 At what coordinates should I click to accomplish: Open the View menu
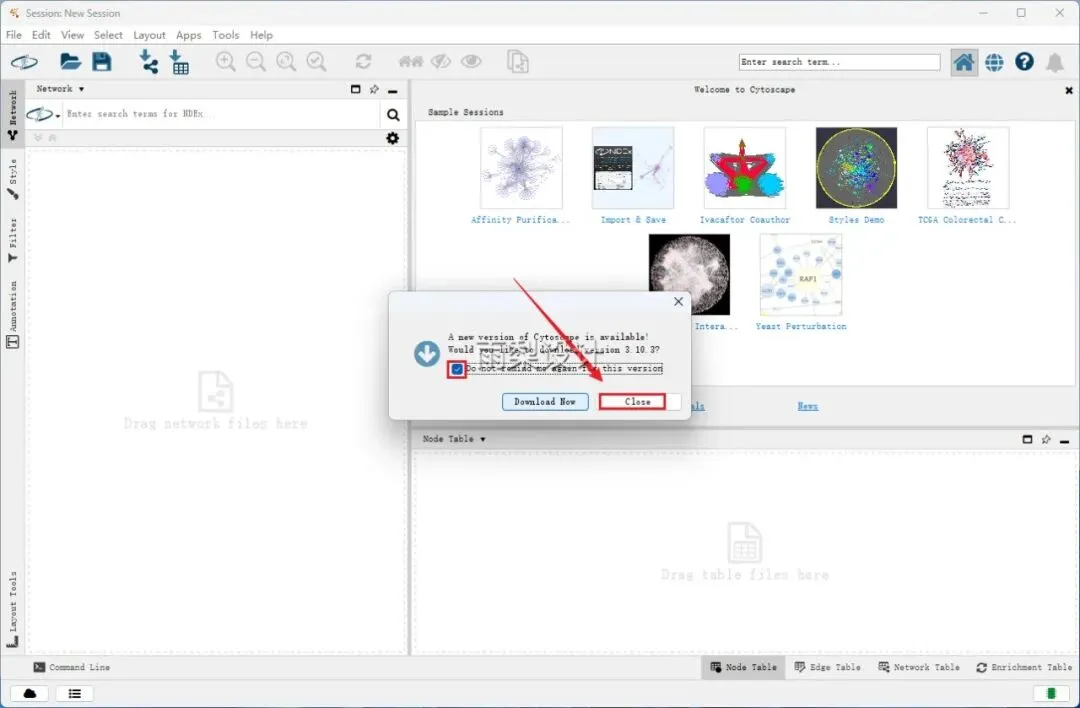coord(72,34)
